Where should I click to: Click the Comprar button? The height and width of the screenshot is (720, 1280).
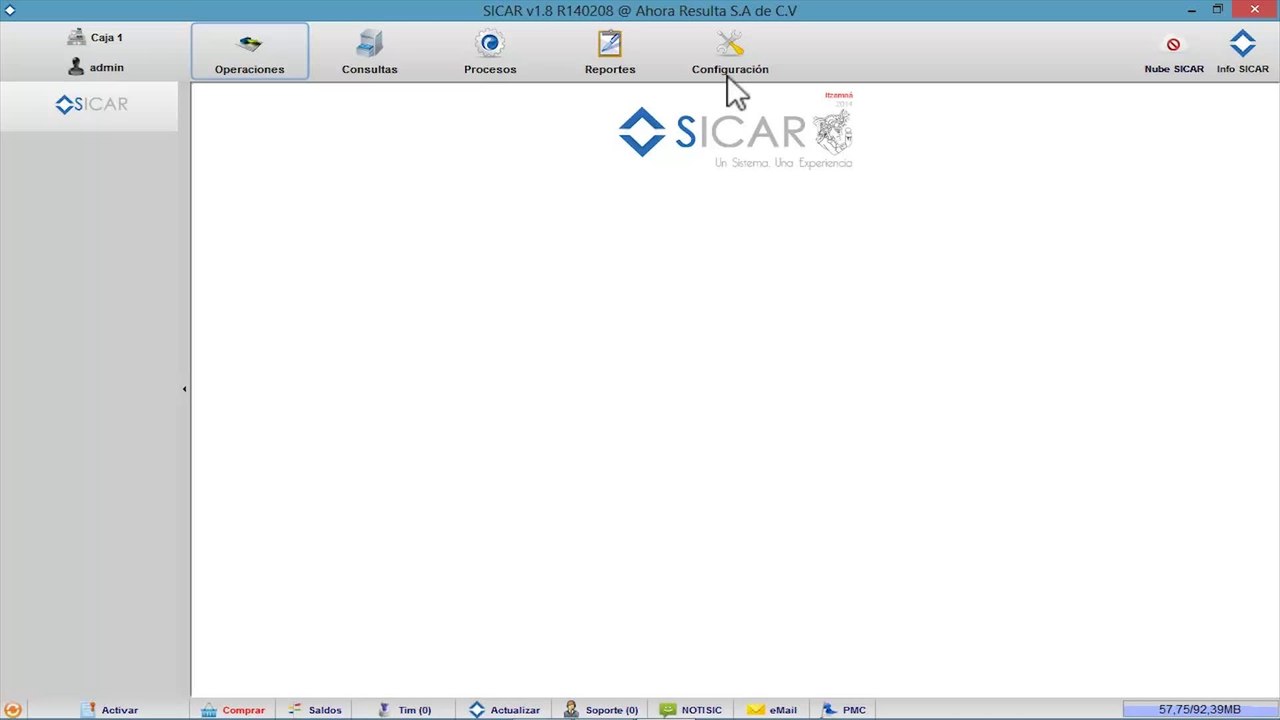point(232,709)
